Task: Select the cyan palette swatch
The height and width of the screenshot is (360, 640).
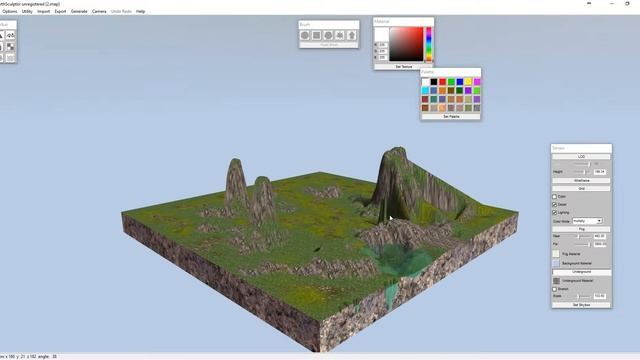Action: click(425, 90)
